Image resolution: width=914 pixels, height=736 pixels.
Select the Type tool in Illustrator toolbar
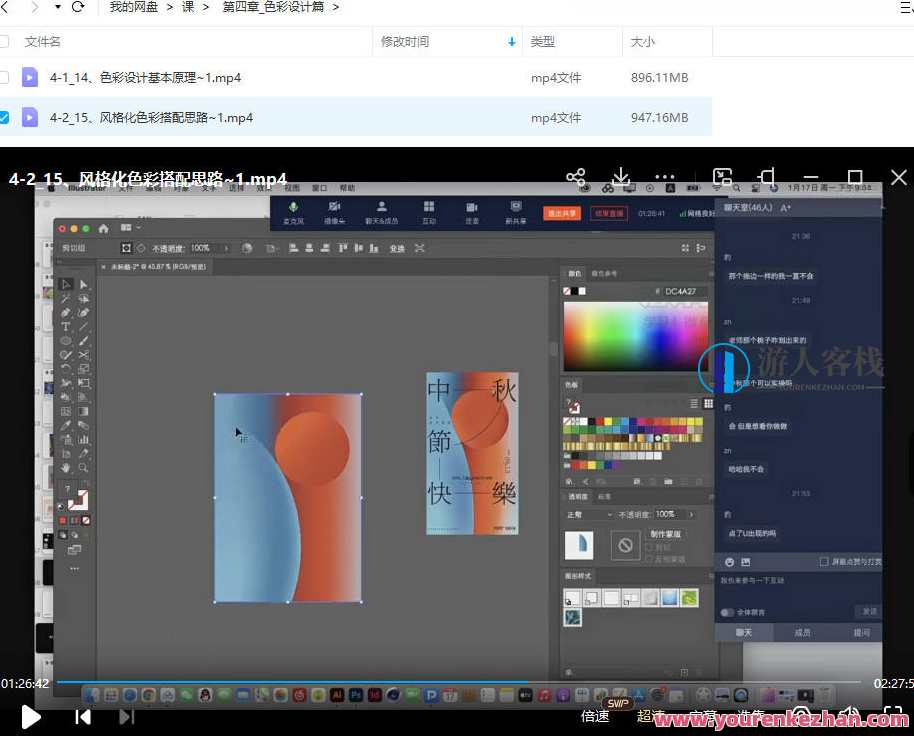(x=66, y=327)
